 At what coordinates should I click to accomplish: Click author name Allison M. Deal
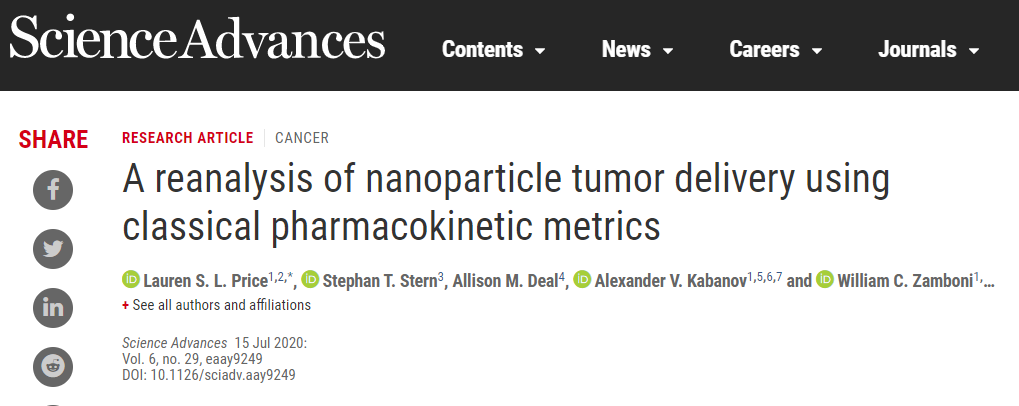coord(505,281)
